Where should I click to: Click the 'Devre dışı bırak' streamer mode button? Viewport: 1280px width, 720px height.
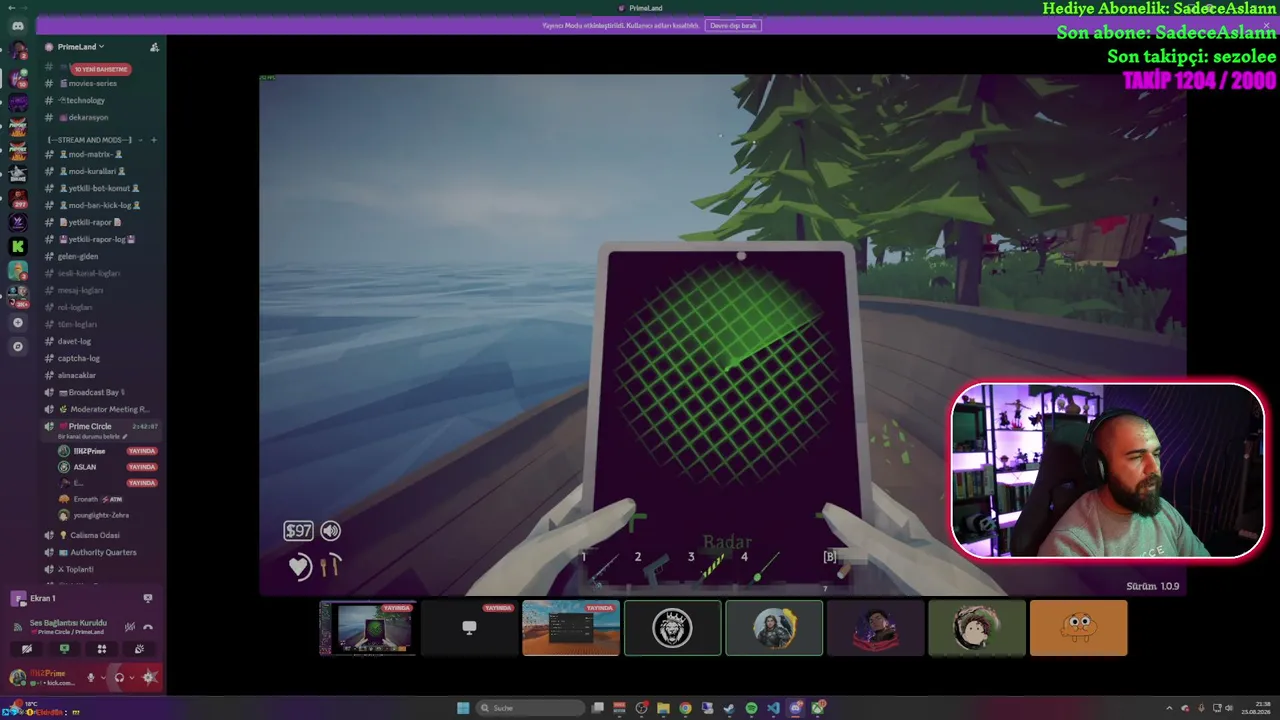[733, 25]
